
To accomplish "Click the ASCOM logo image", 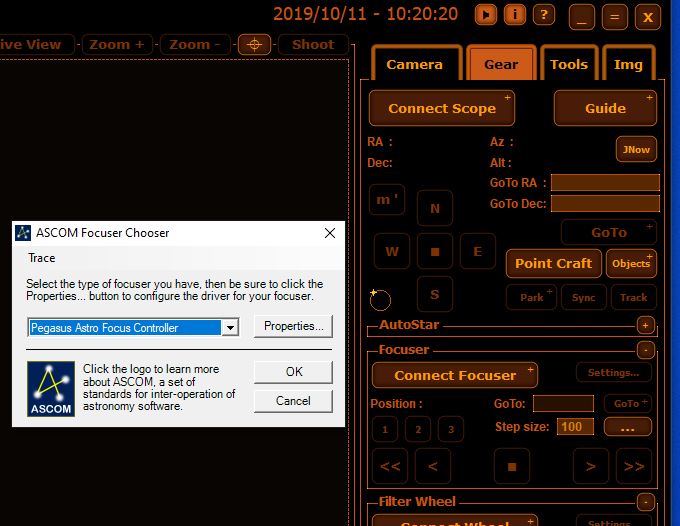I will coord(51,388).
